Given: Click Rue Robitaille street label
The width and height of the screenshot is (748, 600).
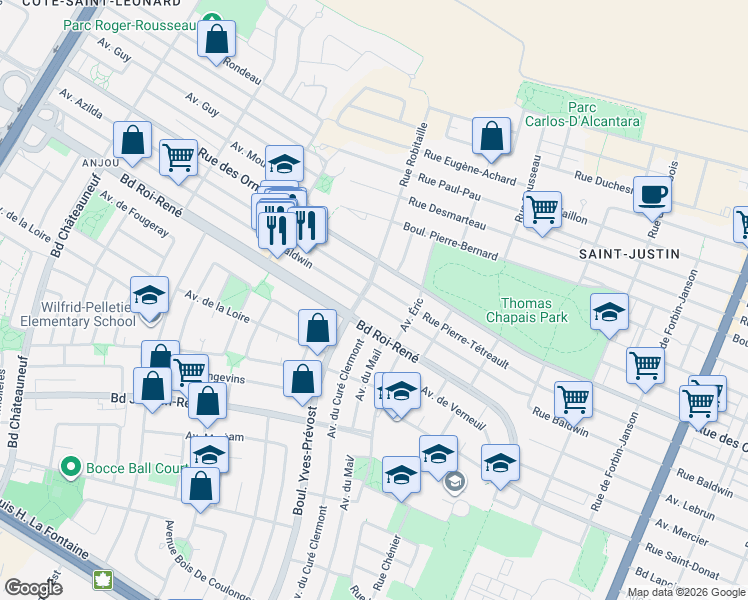Looking at the screenshot, I should [x=413, y=155].
